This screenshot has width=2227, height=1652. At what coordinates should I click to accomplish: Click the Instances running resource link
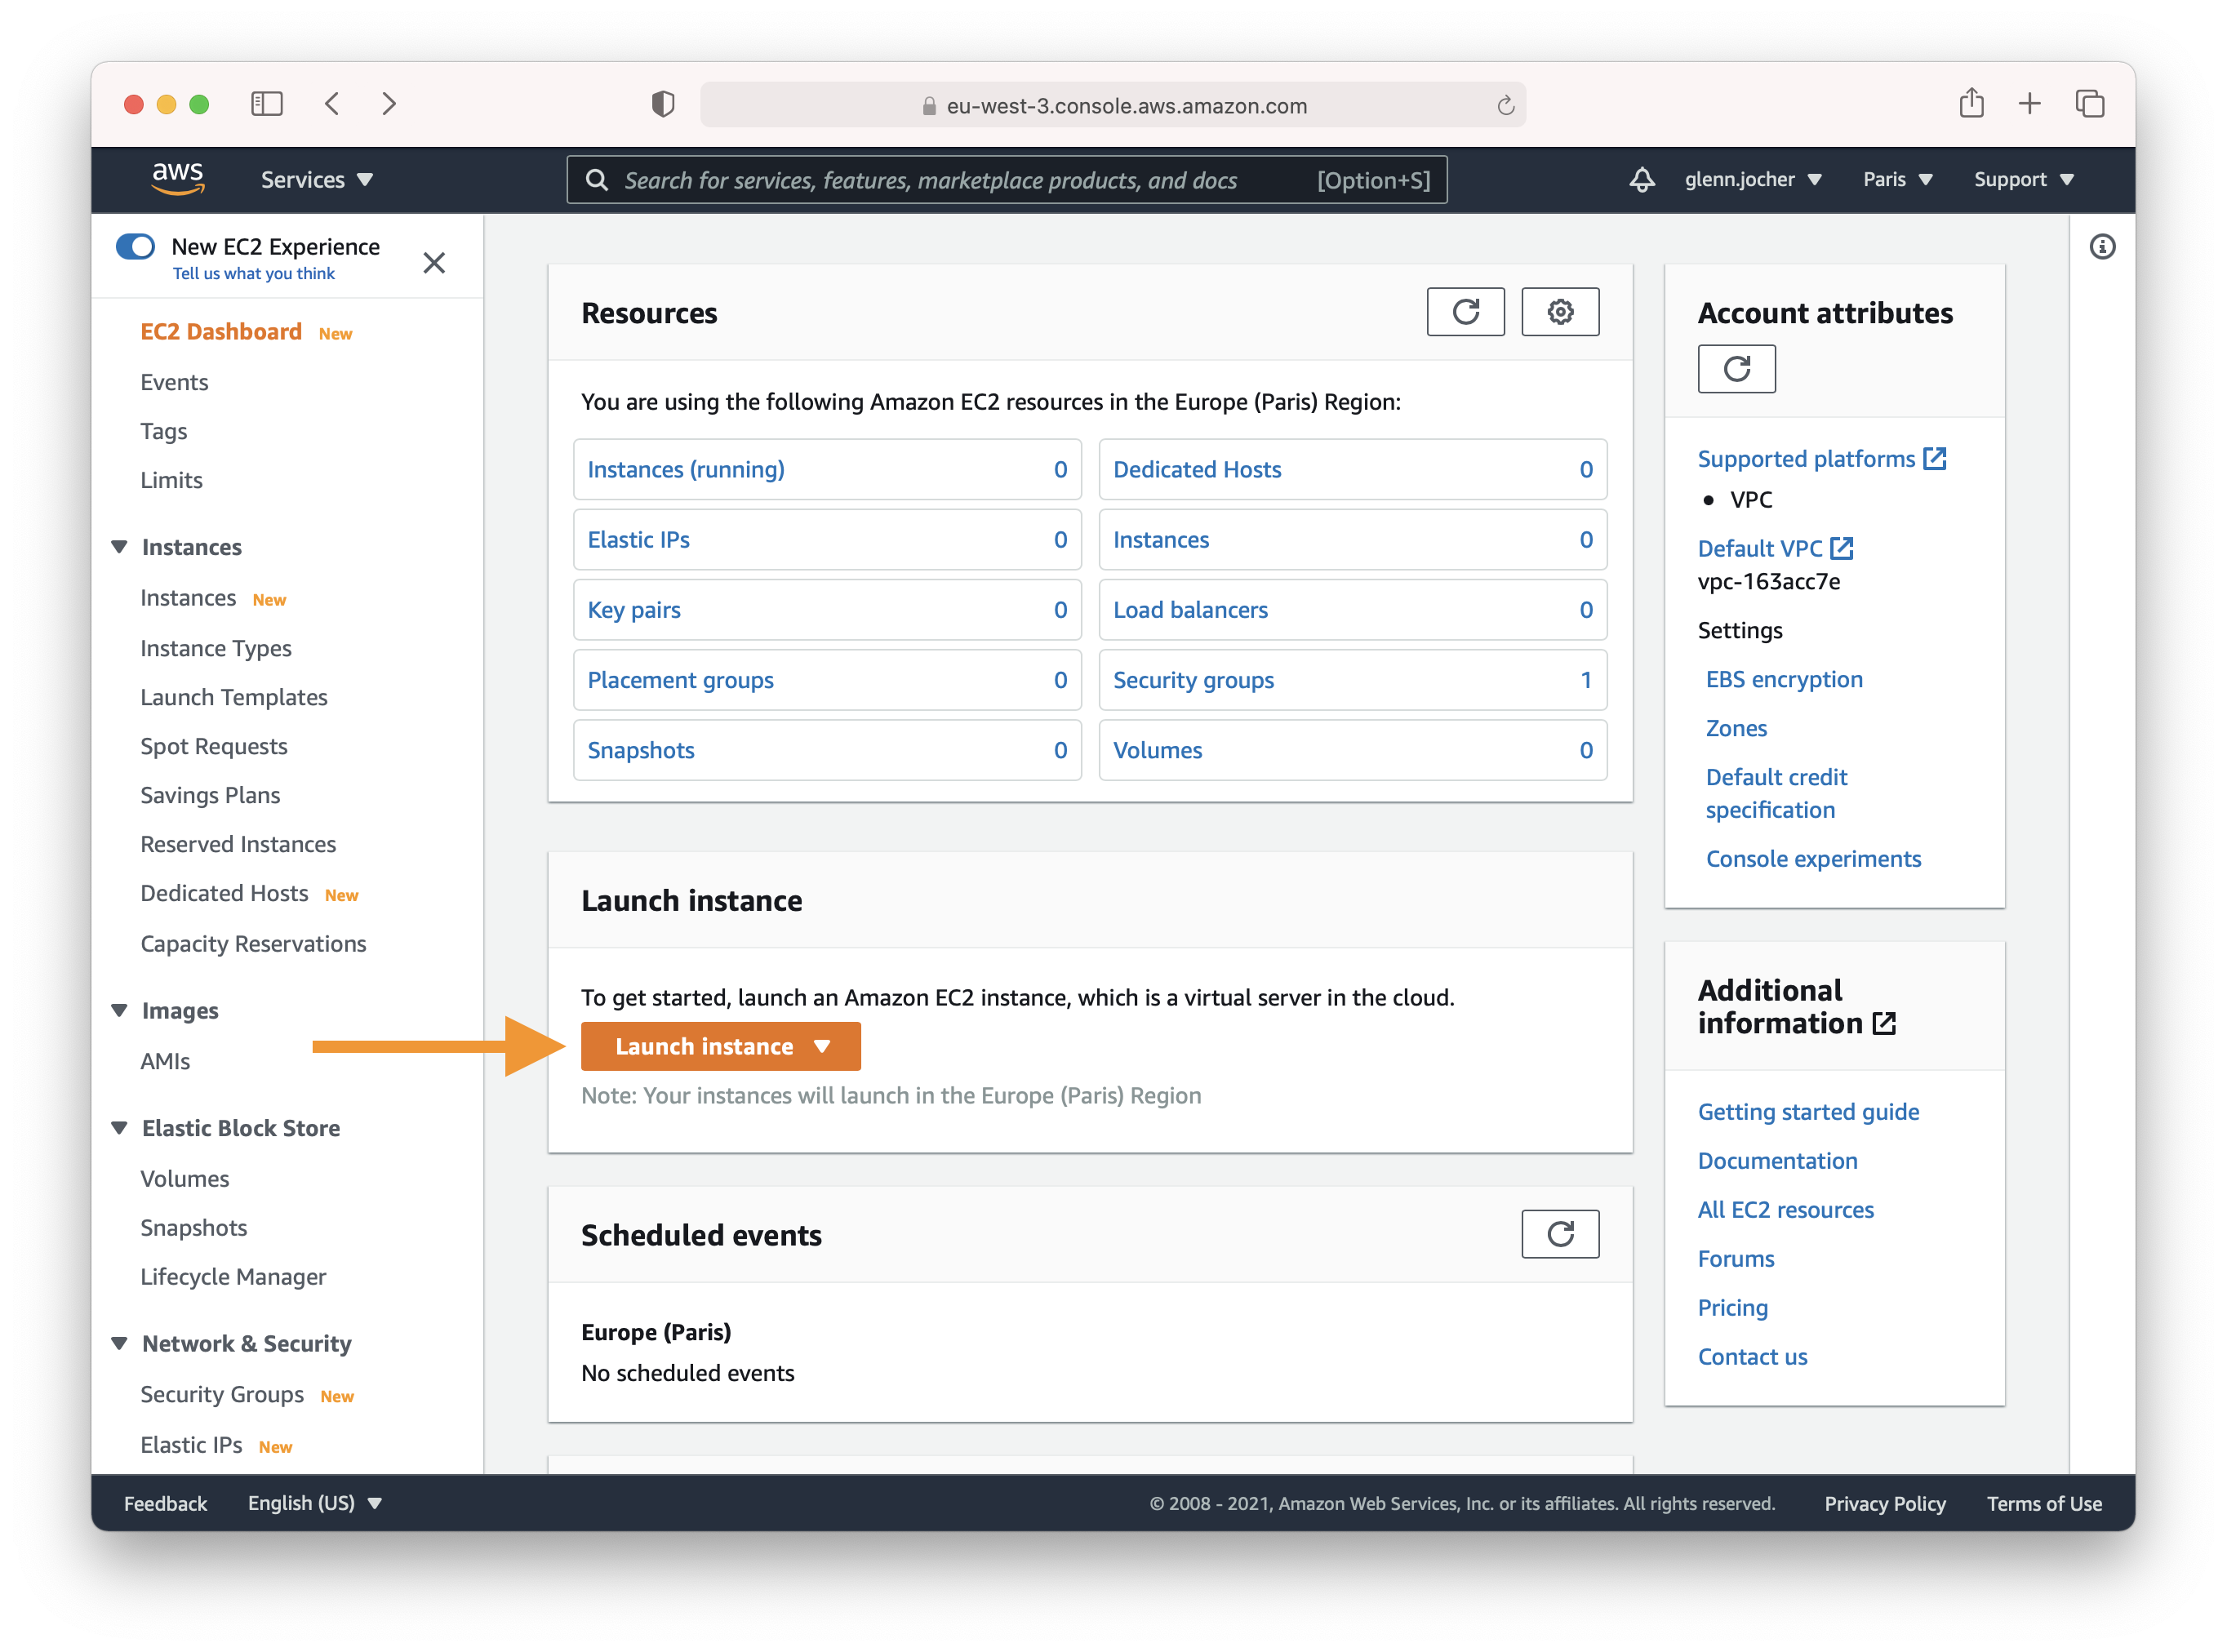(x=686, y=467)
